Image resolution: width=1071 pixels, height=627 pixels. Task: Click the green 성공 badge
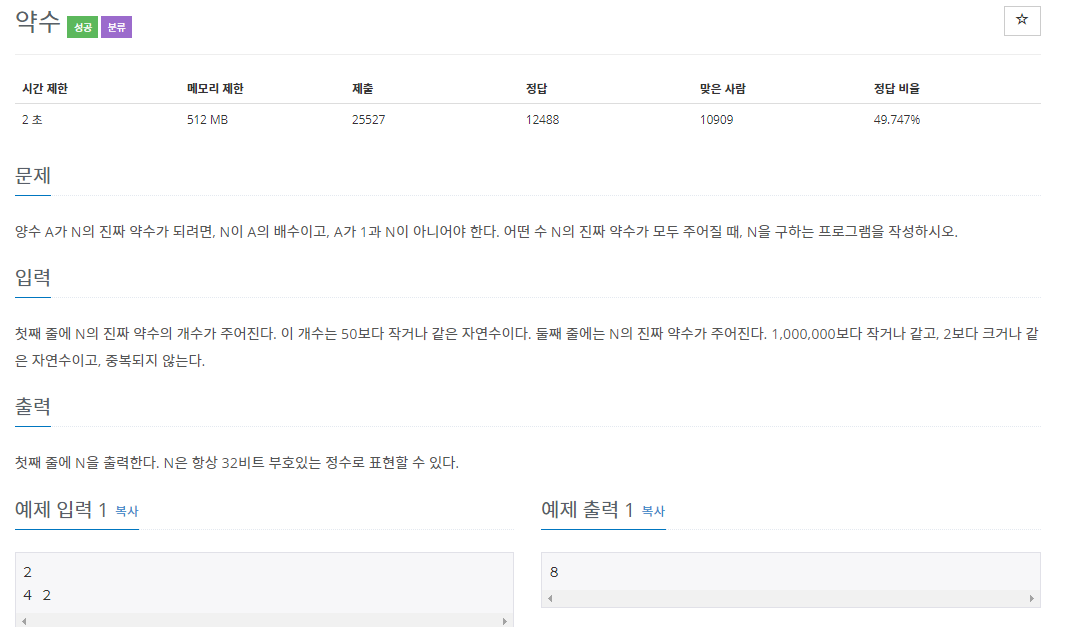[82, 27]
